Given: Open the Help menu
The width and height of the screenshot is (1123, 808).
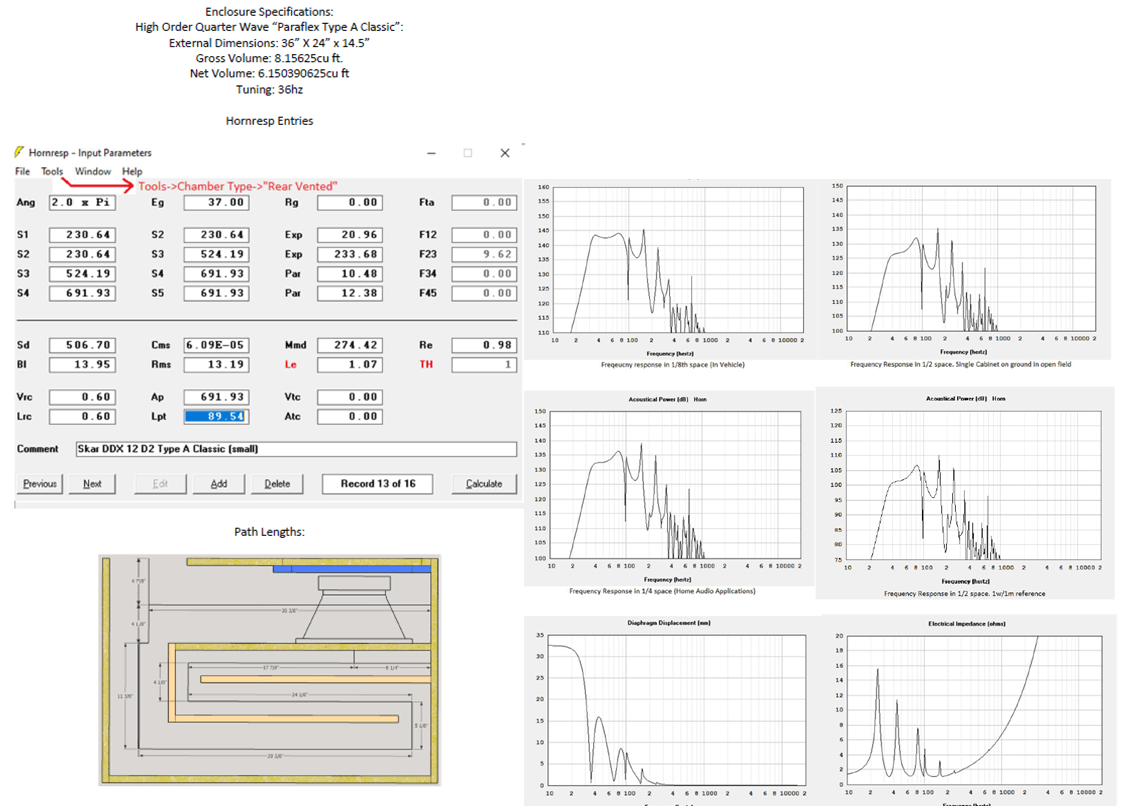Looking at the screenshot, I should (132, 171).
